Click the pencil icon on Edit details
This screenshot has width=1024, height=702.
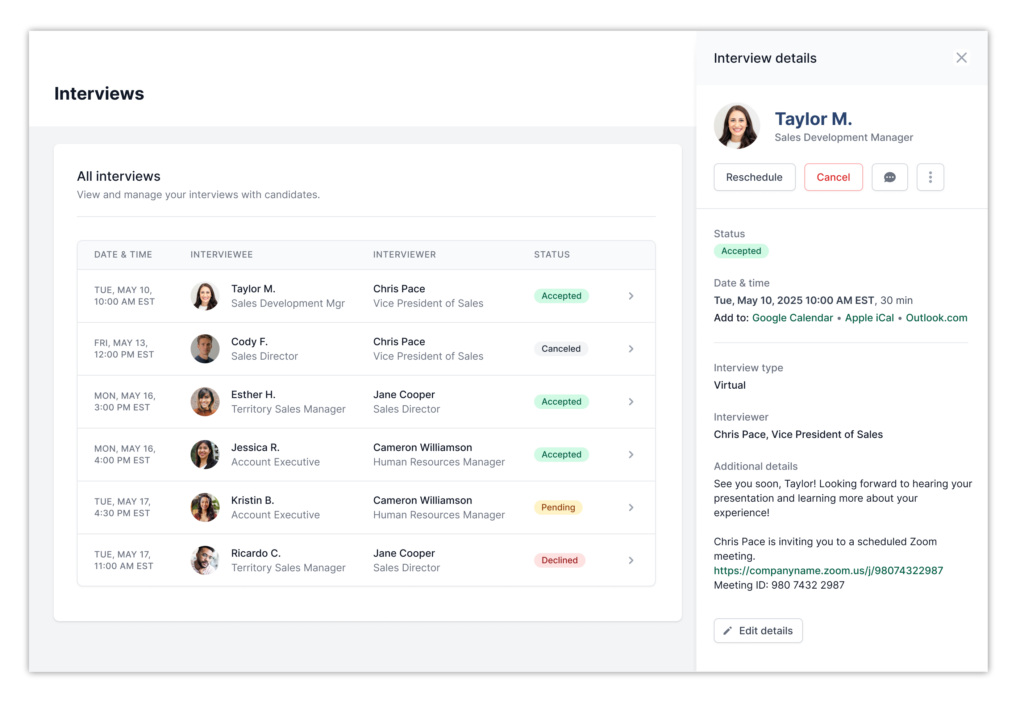(726, 630)
